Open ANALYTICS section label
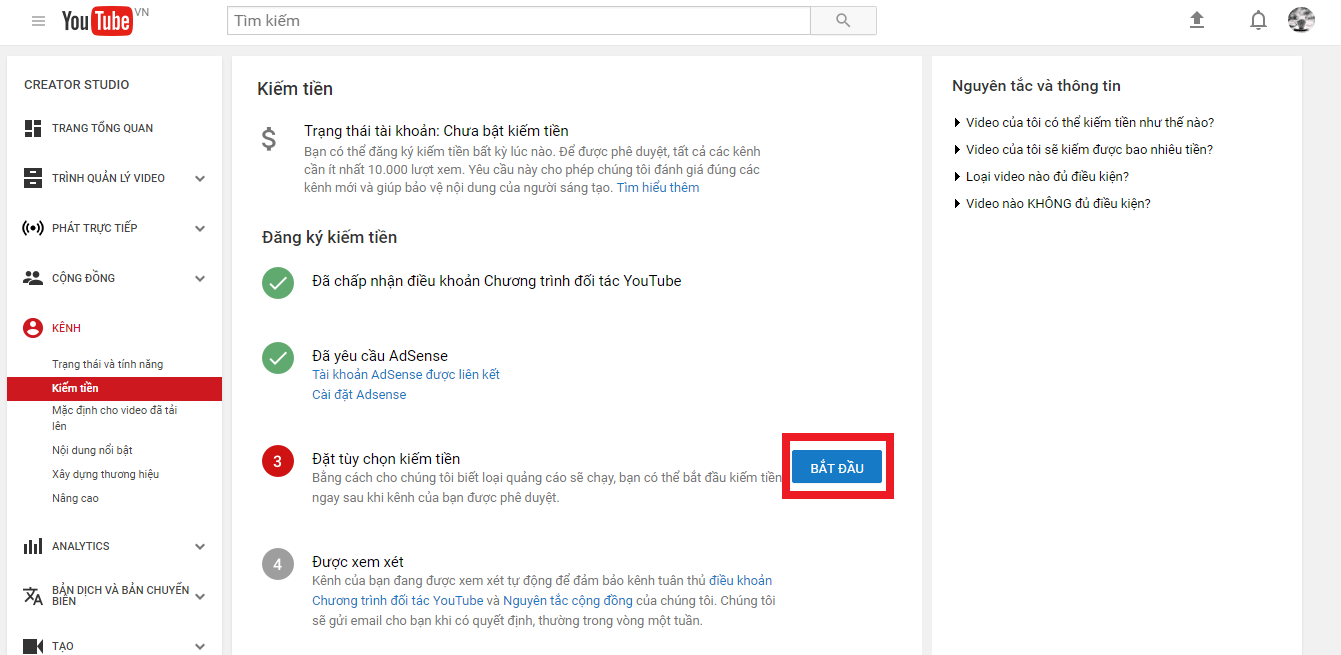This screenshot has width=1341, height=655. click(x=81, y=546)
